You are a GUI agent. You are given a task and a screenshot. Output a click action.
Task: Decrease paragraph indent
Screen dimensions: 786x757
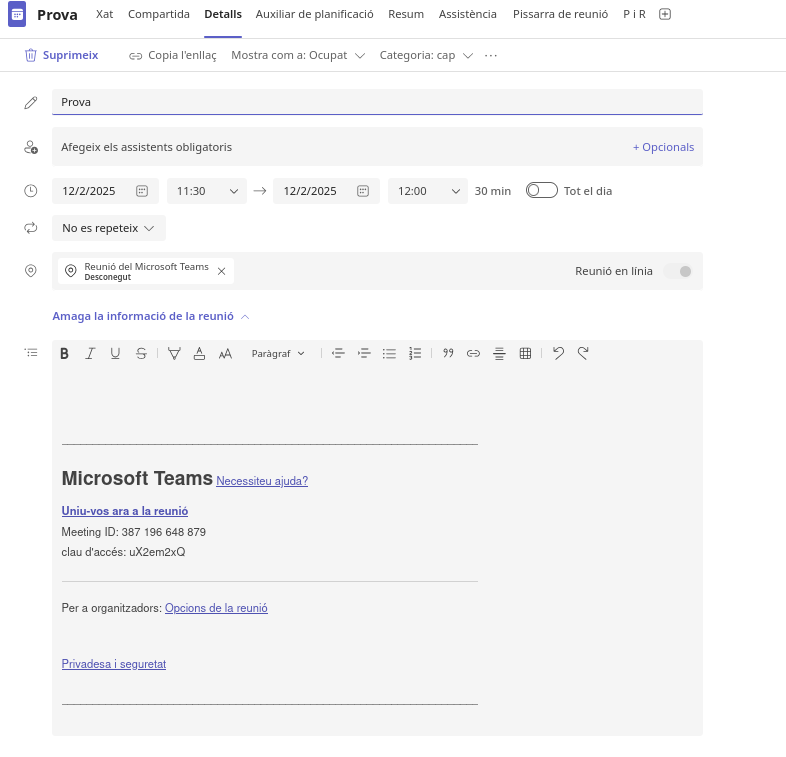[x=338, y=354]
